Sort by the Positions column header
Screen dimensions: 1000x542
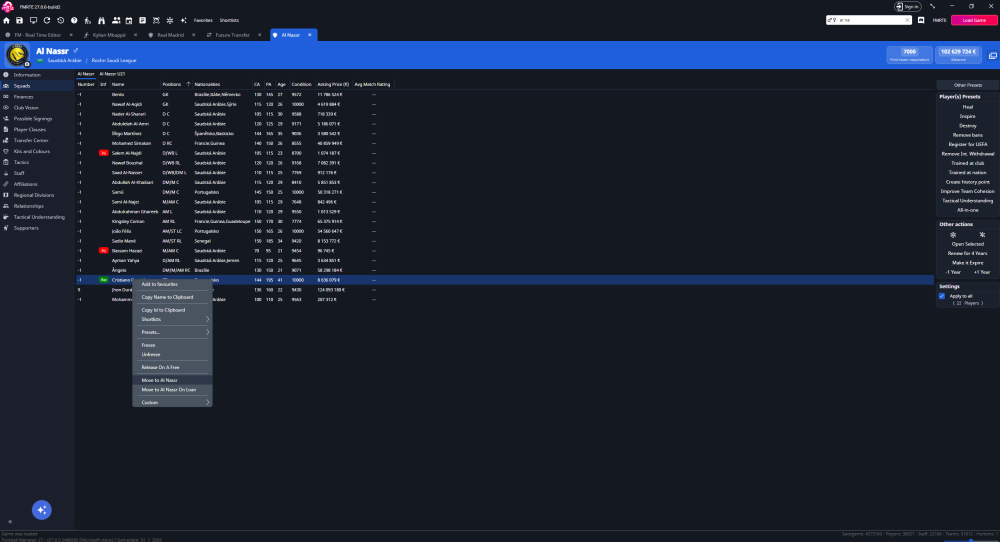click(x=172, y=84)
